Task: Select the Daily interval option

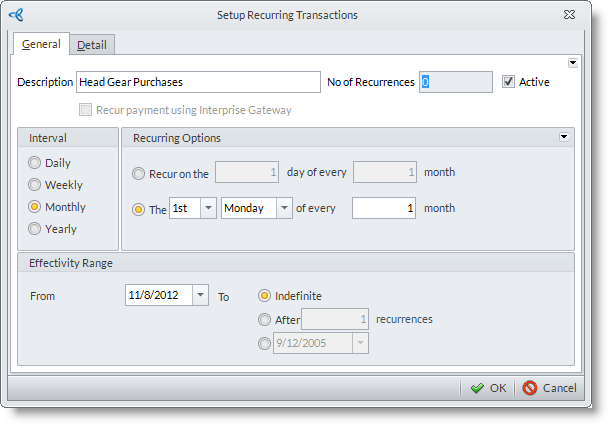Action: coord(36,163)
